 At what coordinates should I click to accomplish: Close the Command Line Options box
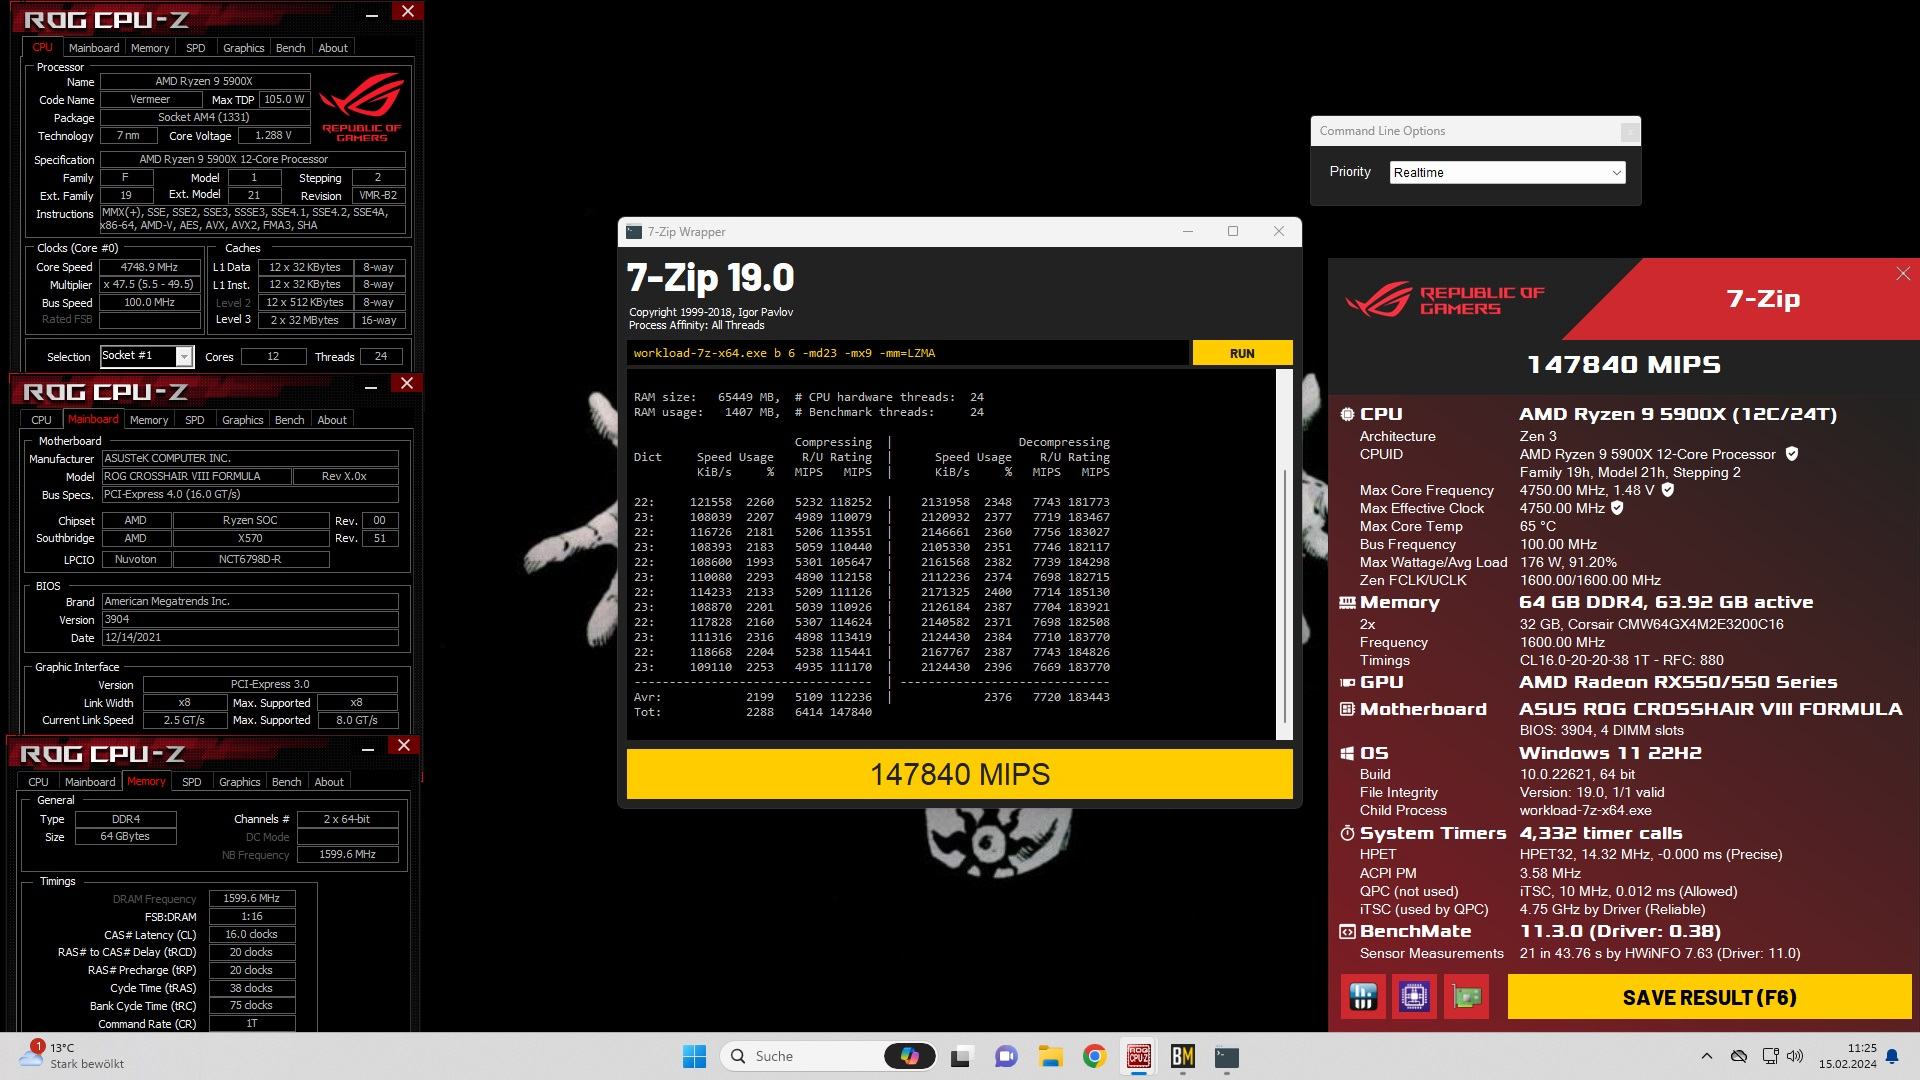[x=1629, y=131]
